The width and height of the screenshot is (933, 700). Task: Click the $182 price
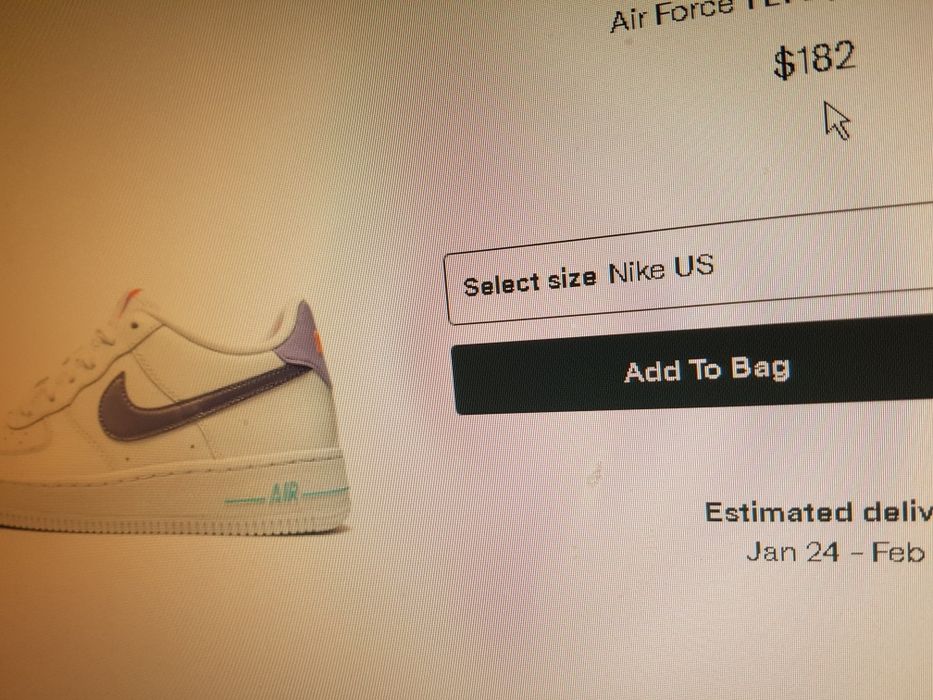coord(815,60)
